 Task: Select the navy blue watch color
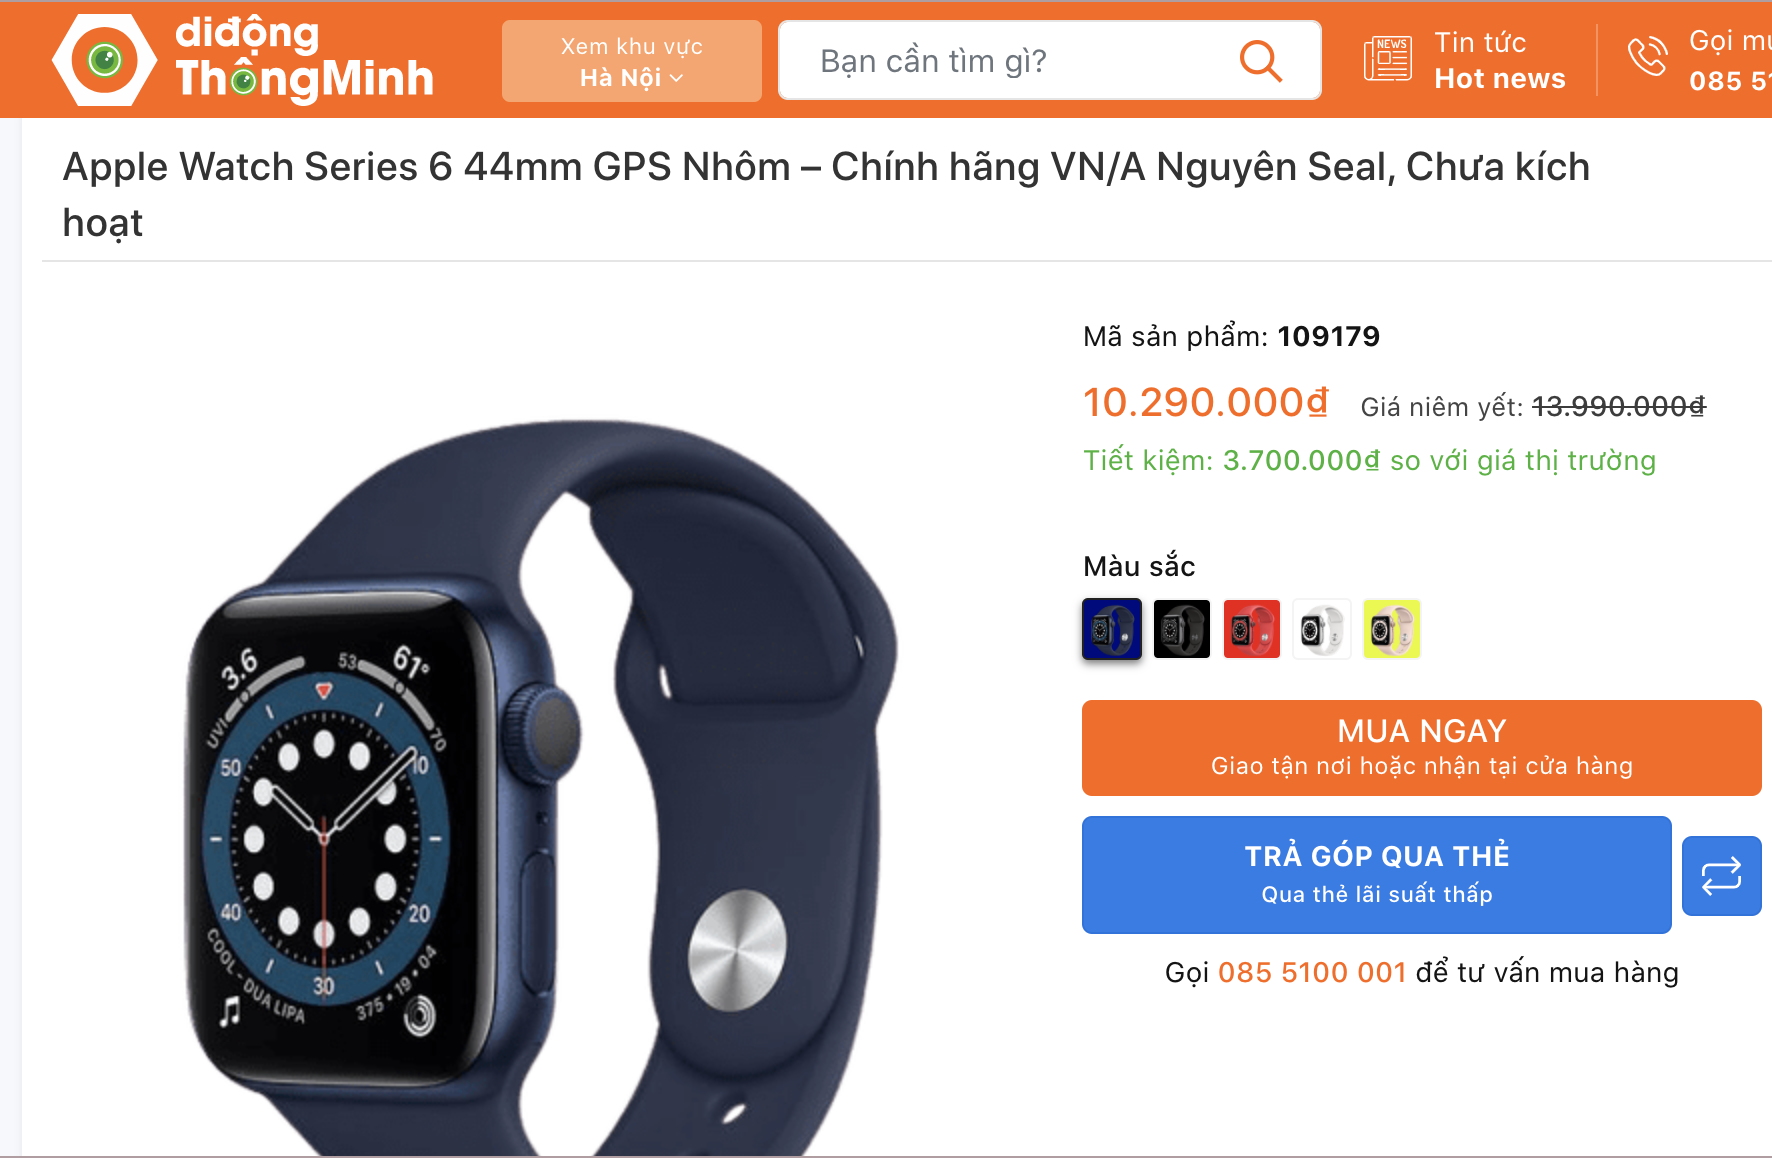click(1112, 629)
